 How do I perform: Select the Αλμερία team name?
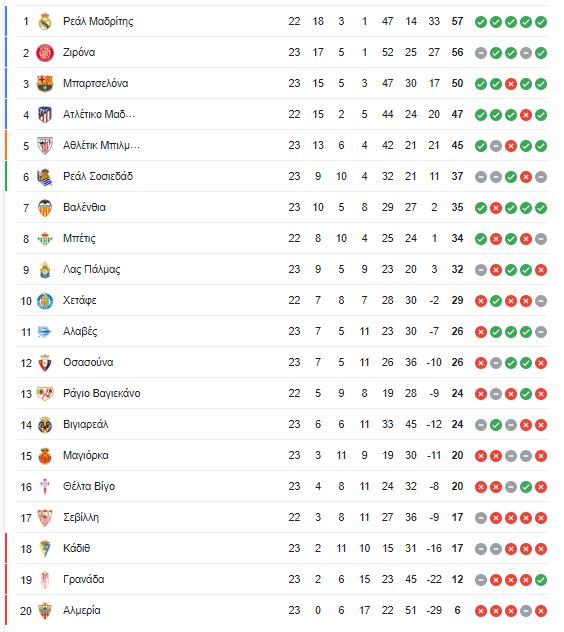(81, 611)
